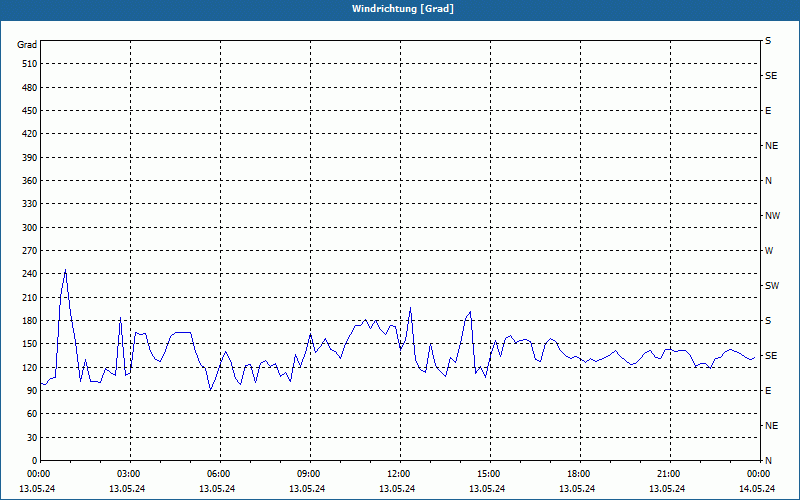Select the 18:00 time axis label
Screen dimensions: 800x500
(579, 474)
